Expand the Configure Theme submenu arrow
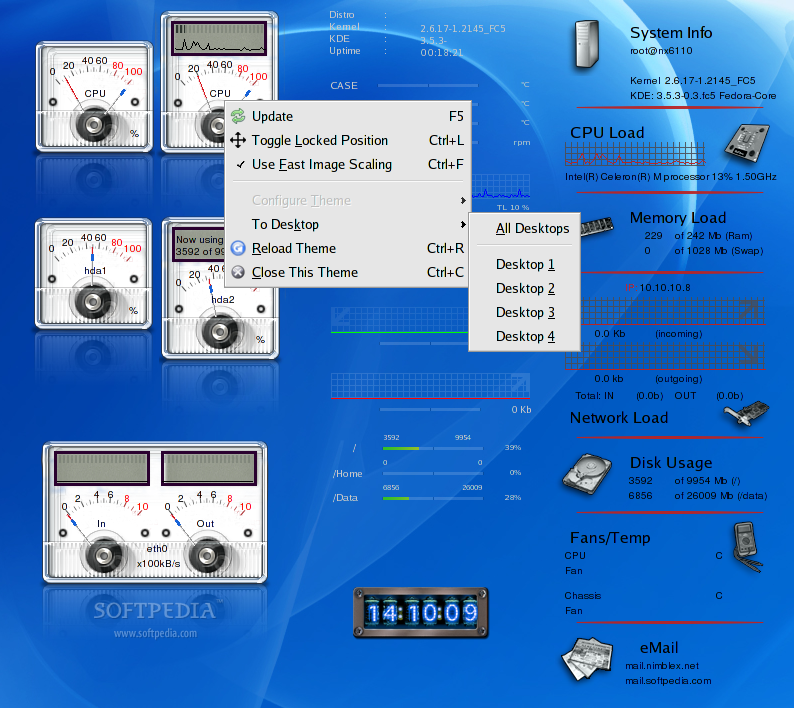The image size is (794, 708). coord(463,201)
